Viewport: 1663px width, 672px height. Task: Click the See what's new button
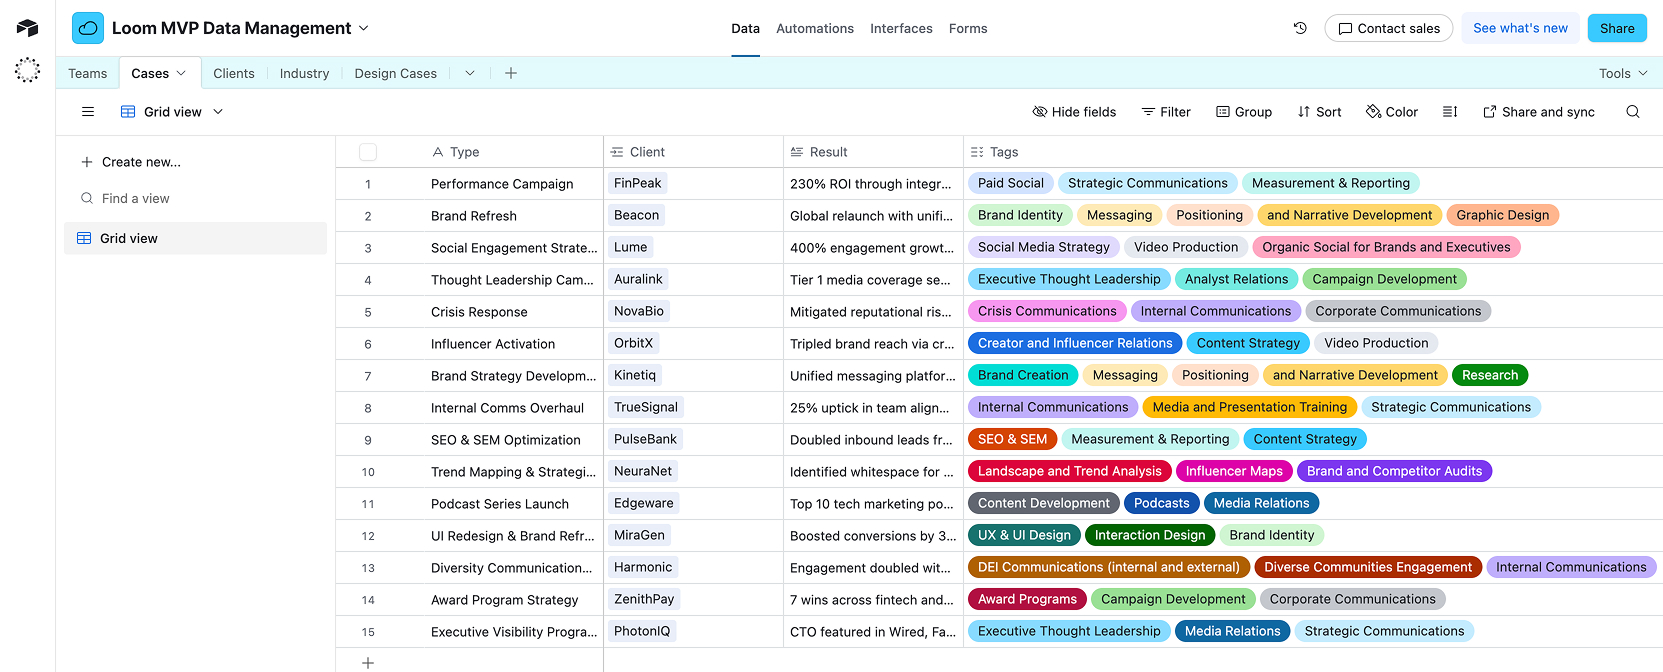point(1520,28)
